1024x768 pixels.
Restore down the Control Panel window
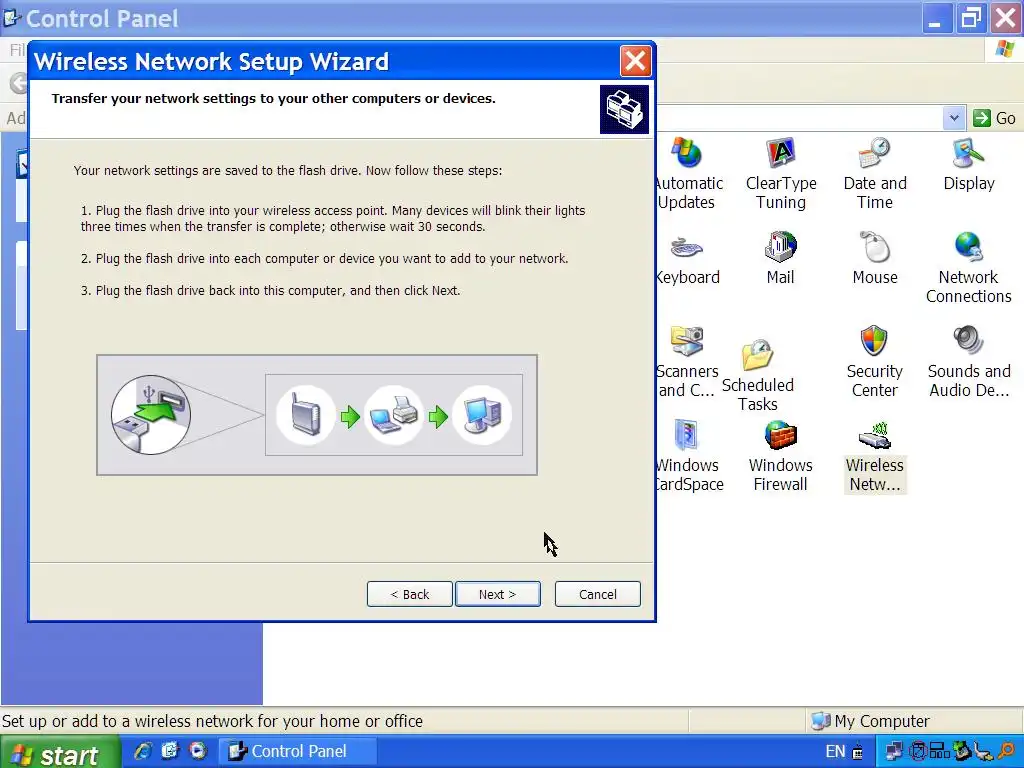tap(971, 18)
